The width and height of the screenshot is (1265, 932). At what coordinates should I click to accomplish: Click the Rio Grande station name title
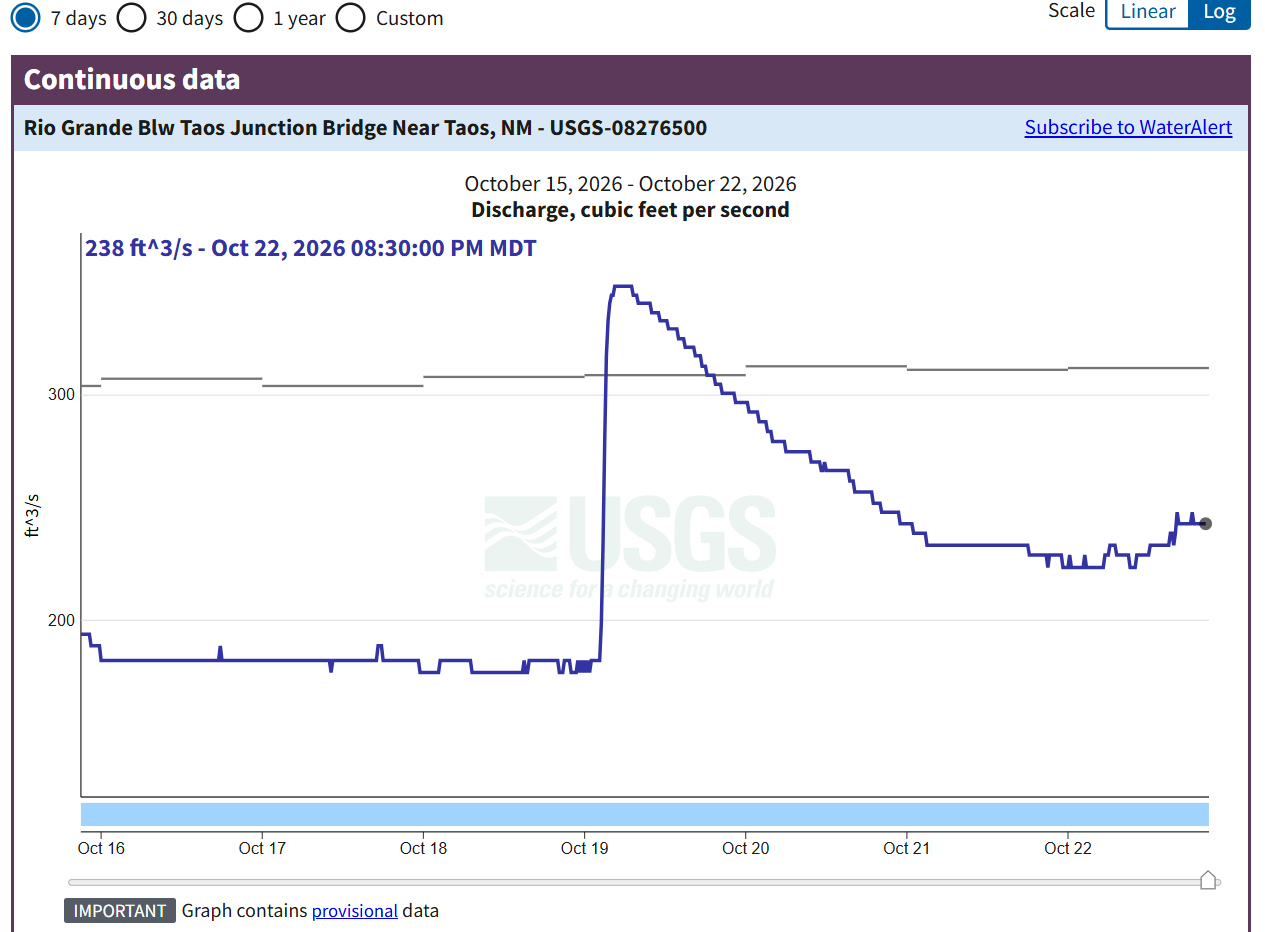pos(365,128)
